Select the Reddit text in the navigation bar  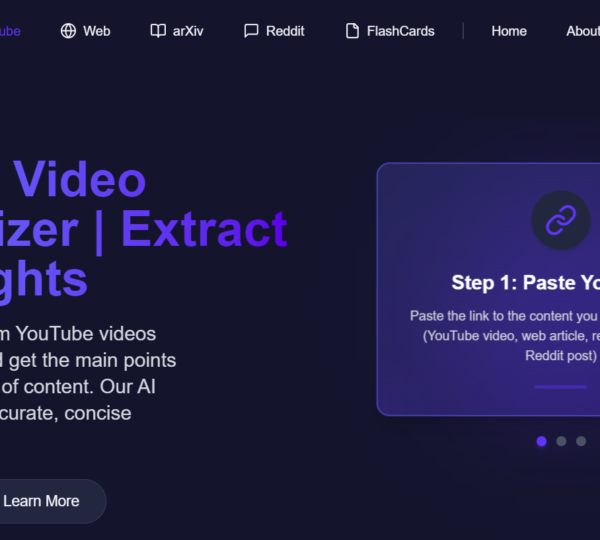(285, 31)
